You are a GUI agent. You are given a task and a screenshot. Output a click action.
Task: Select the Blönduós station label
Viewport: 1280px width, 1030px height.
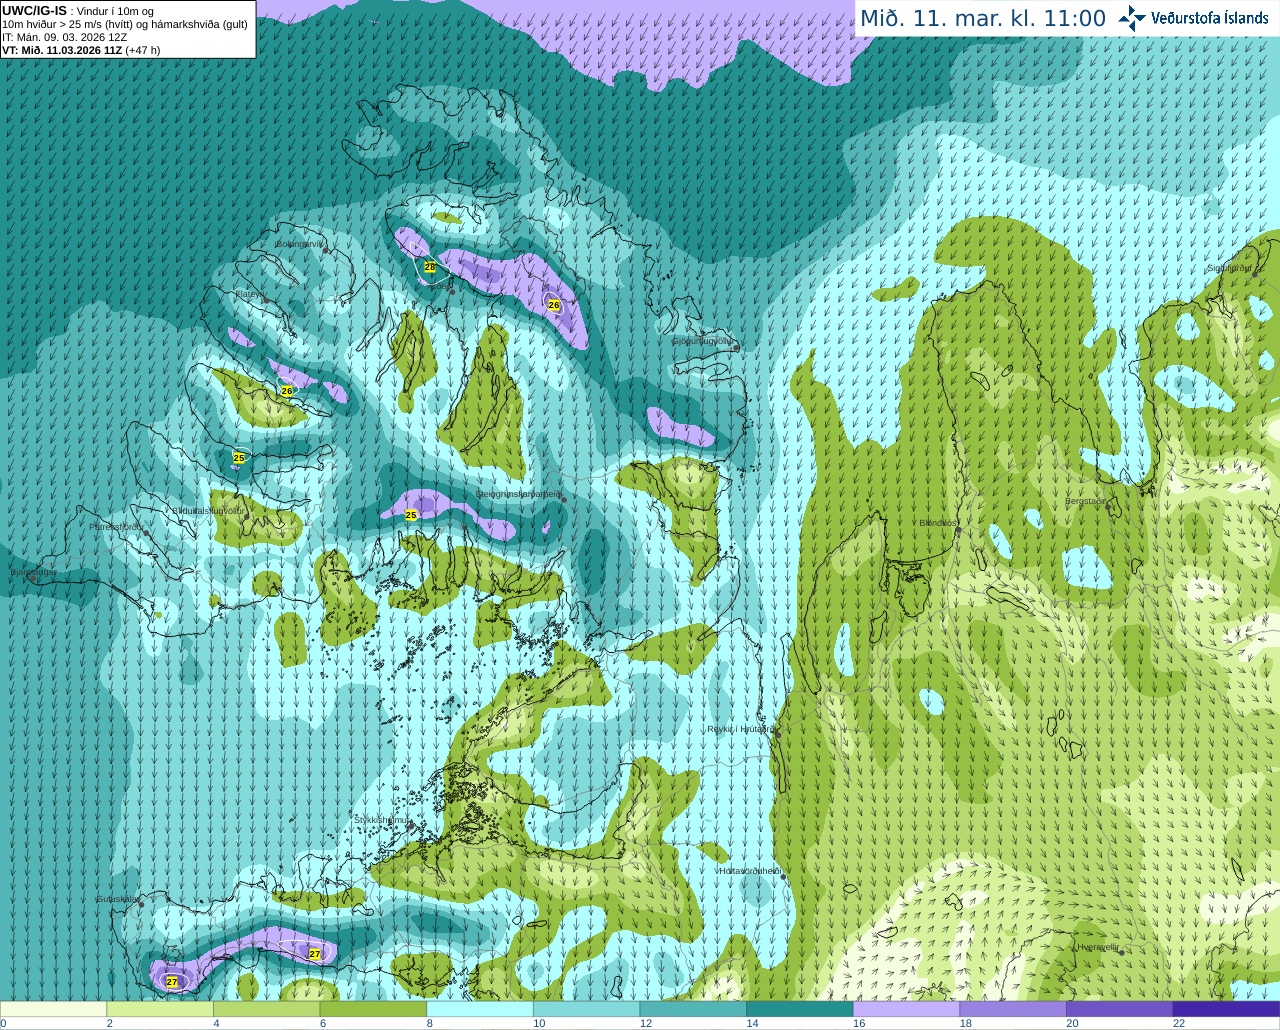coord(938,523)
